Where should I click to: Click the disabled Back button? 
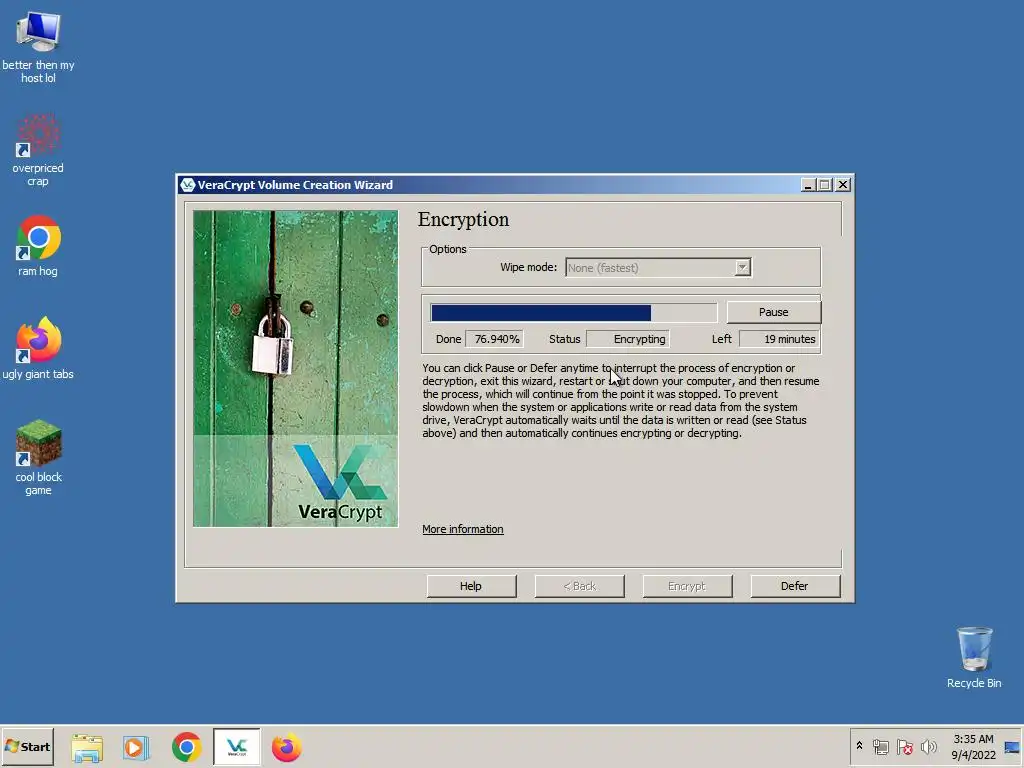(x=579, y=586)
